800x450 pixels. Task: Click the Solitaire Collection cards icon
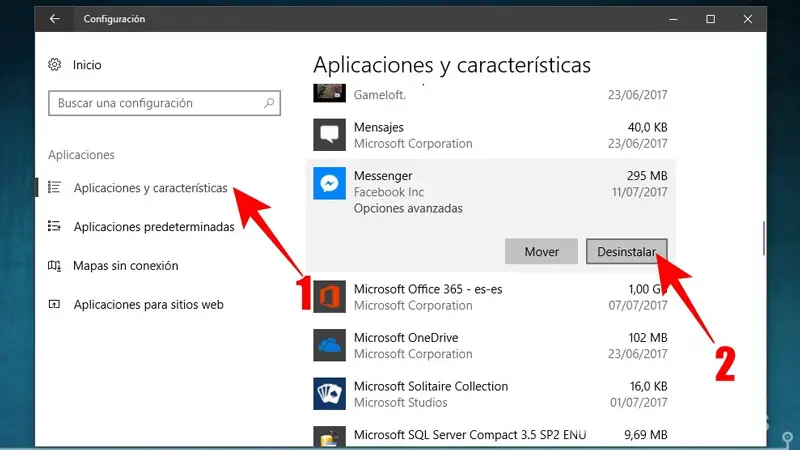(x=330, y=393)
